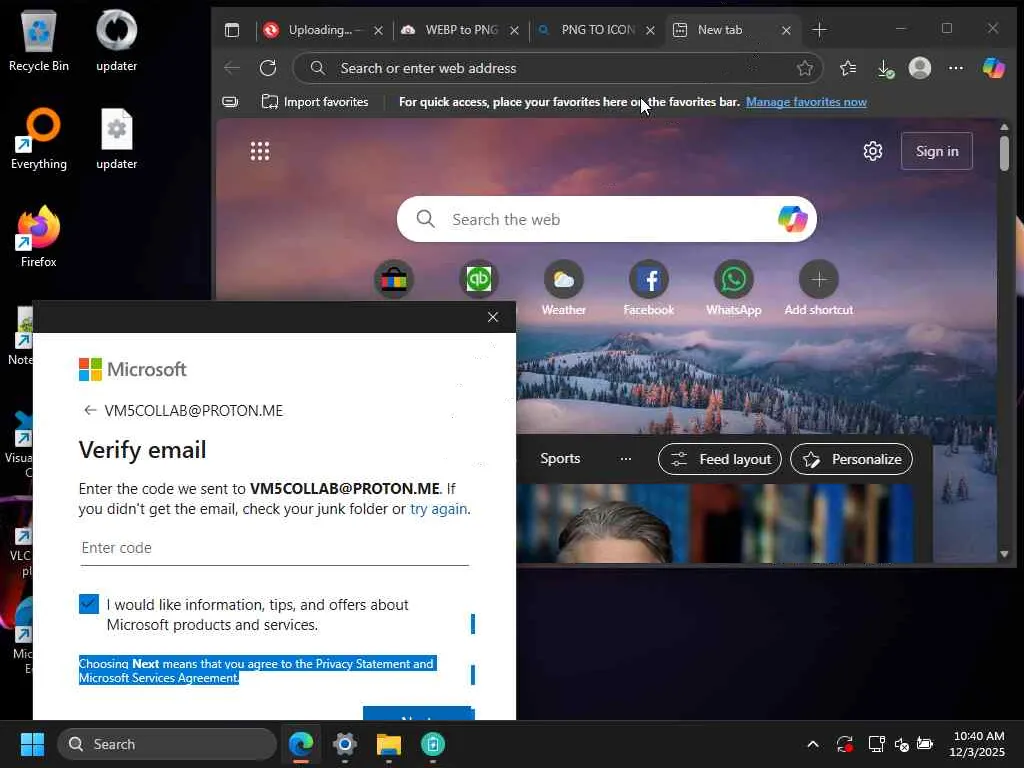Open File Explorer from taskbar

click(x=389, y=744)
